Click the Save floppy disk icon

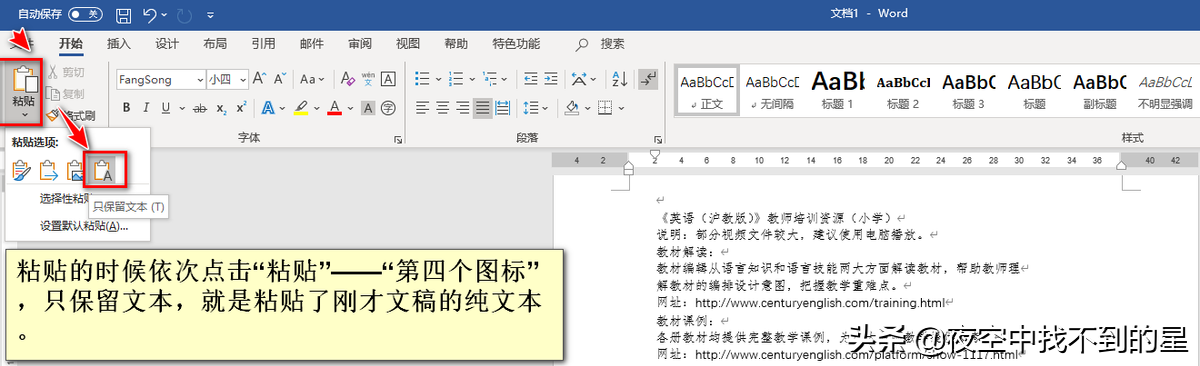[124, 15]
